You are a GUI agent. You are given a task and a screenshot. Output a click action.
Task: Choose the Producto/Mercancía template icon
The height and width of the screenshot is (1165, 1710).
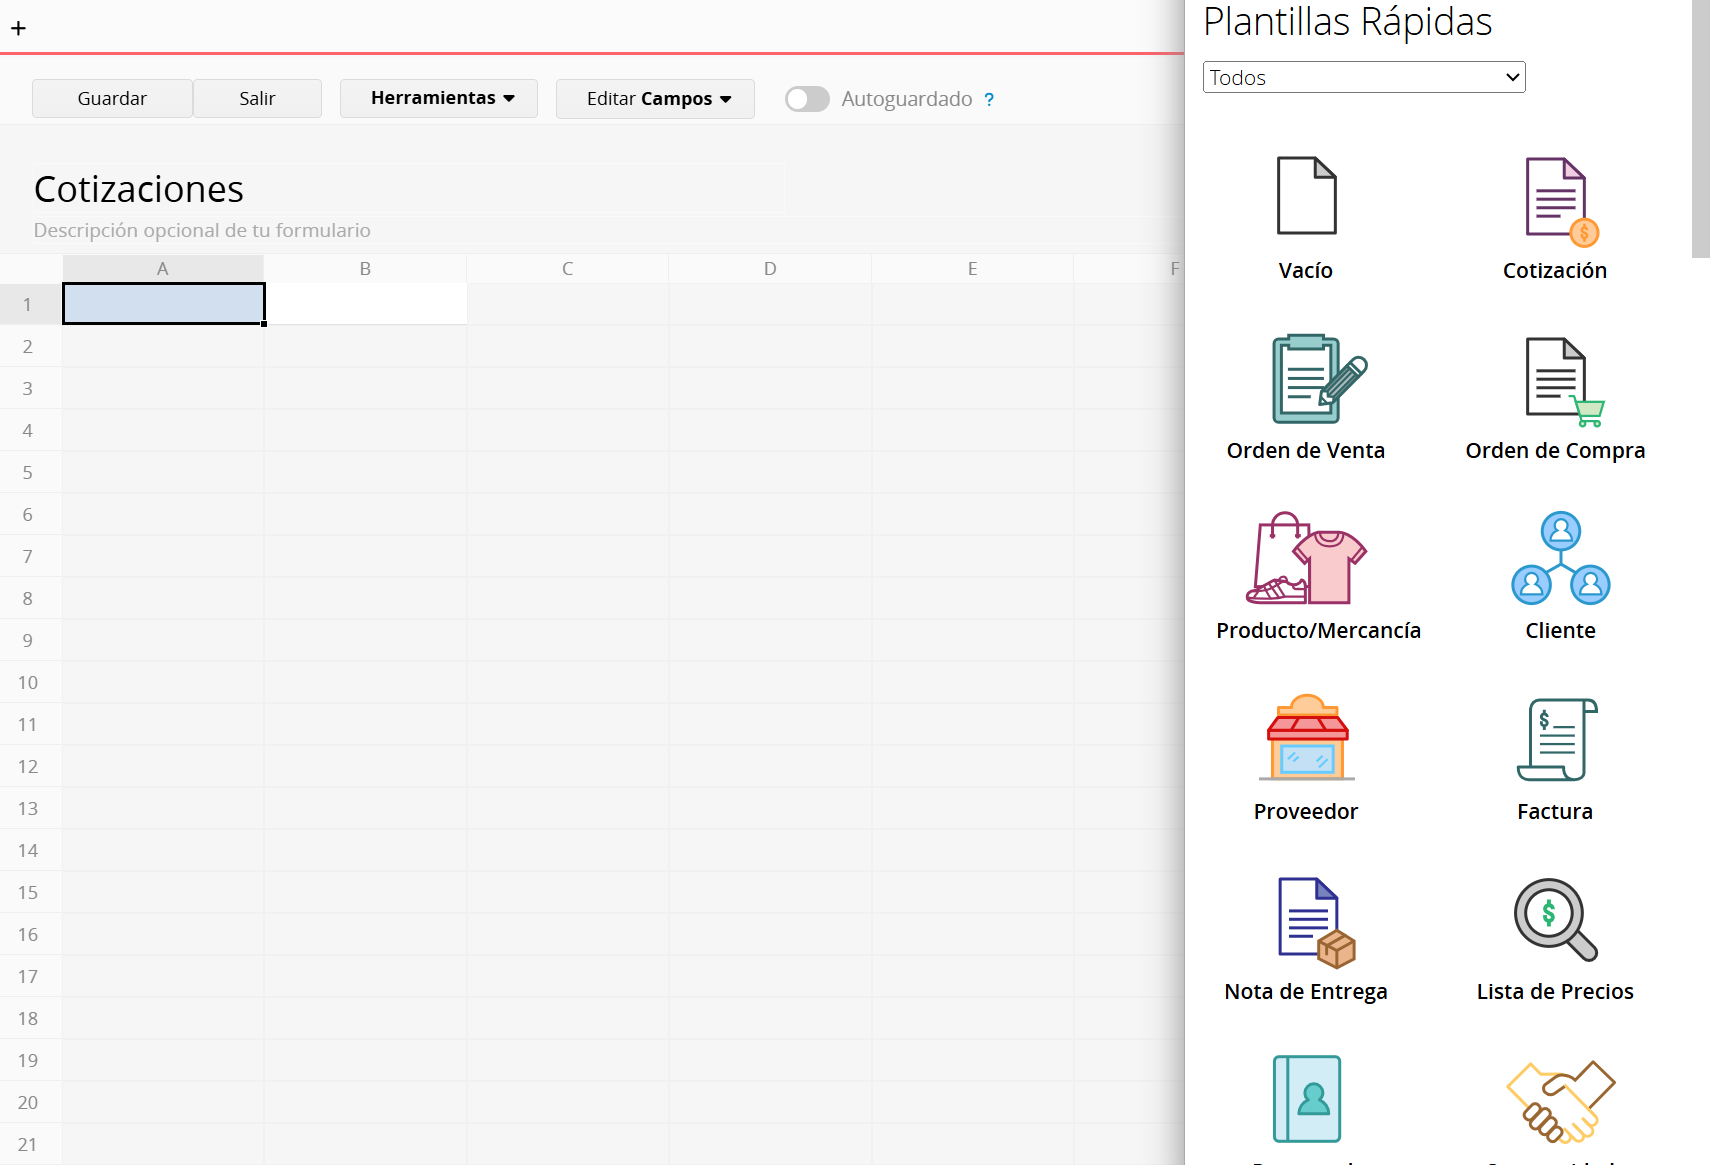click(x=1306, y=559)
